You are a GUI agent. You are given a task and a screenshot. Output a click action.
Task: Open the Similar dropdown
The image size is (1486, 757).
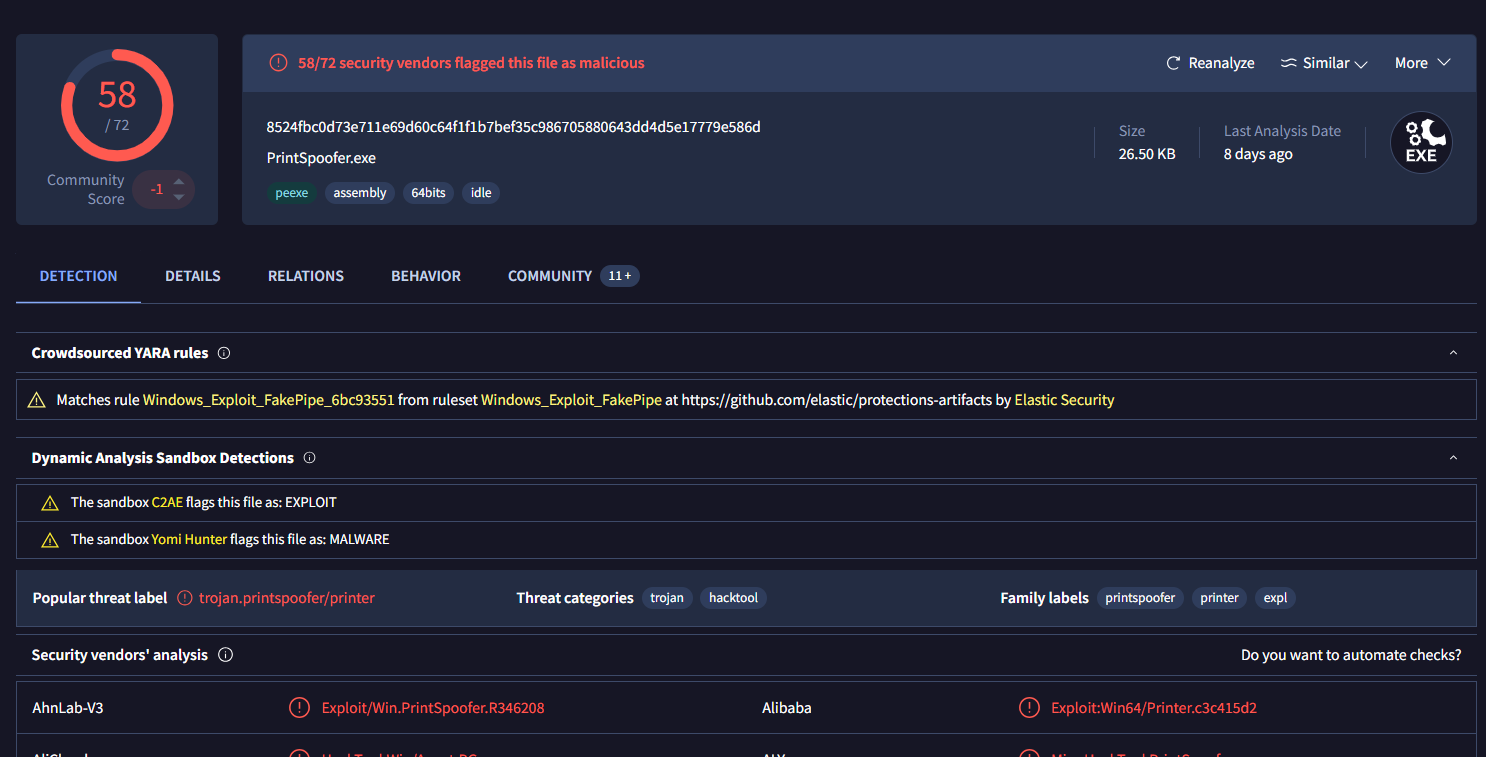pos(1324,63)
